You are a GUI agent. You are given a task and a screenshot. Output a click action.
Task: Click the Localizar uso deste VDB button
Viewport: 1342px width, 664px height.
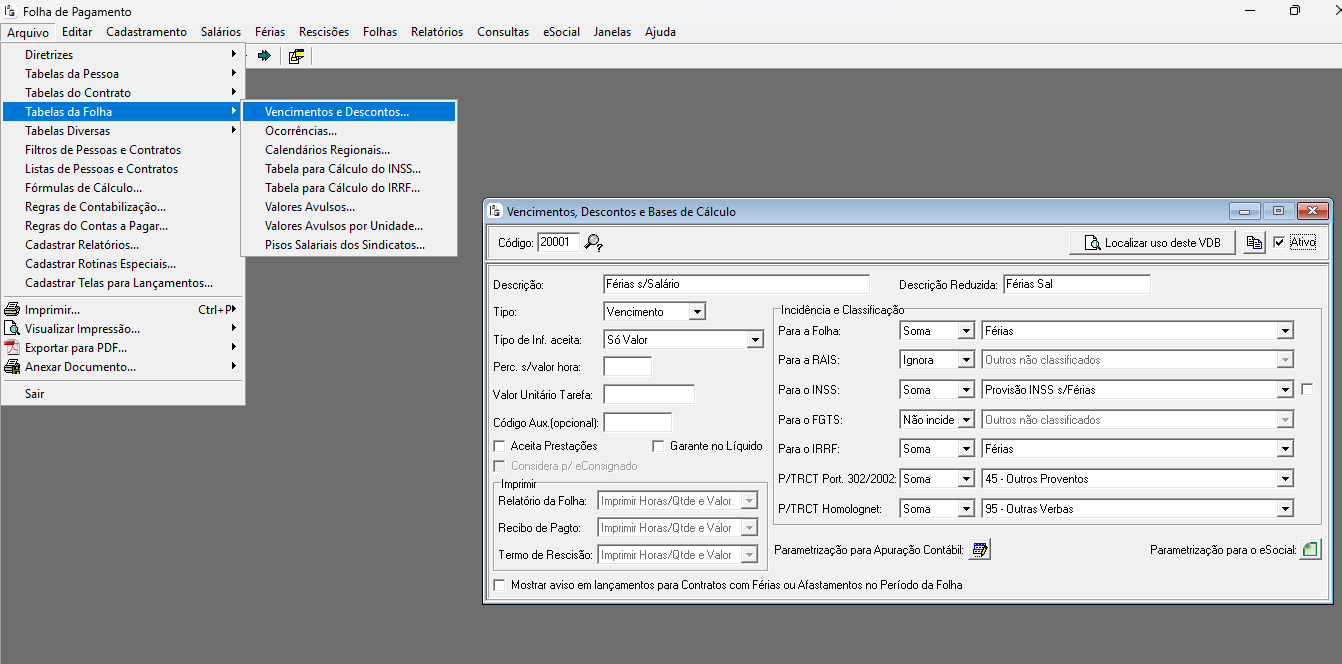pos(1152,243)
